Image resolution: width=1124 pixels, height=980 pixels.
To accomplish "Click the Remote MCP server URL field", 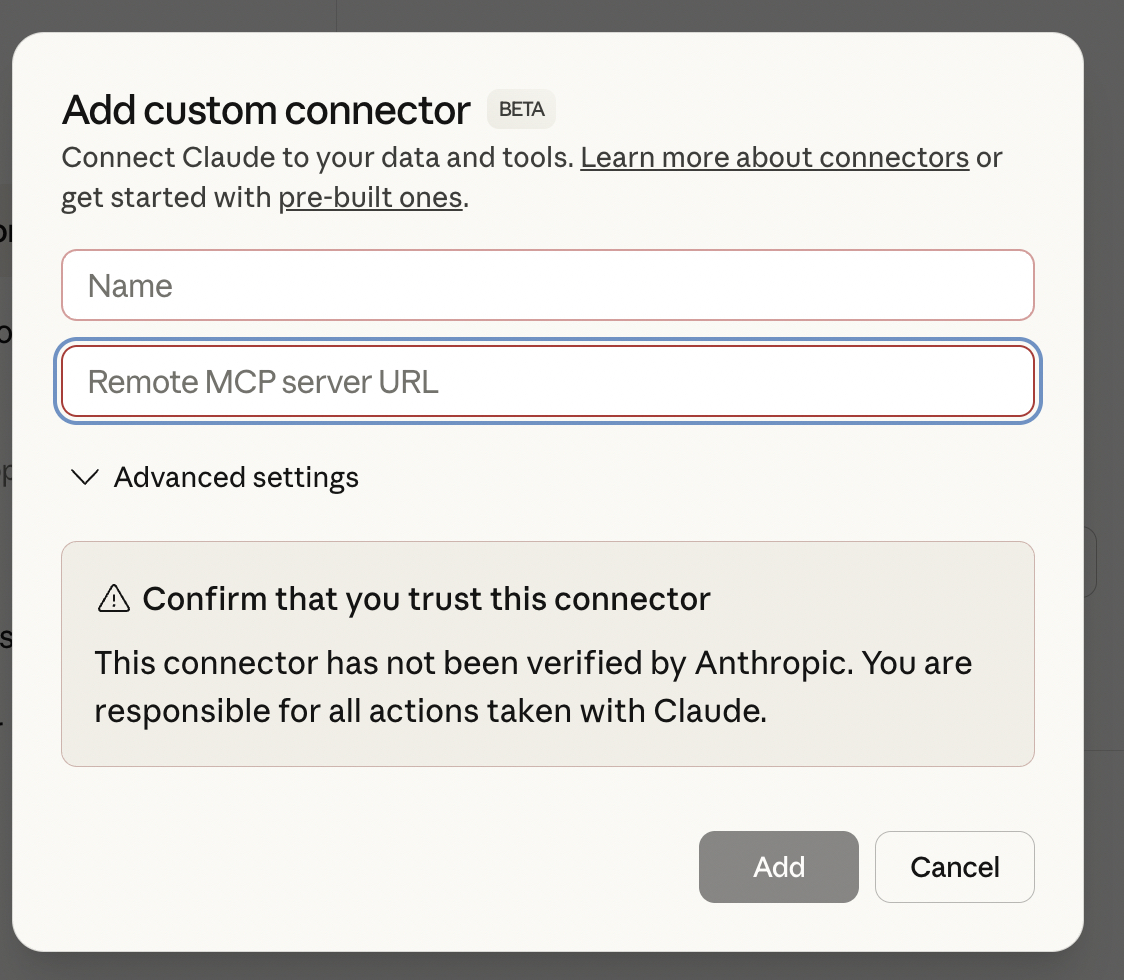I will click(x=547, y=382).
